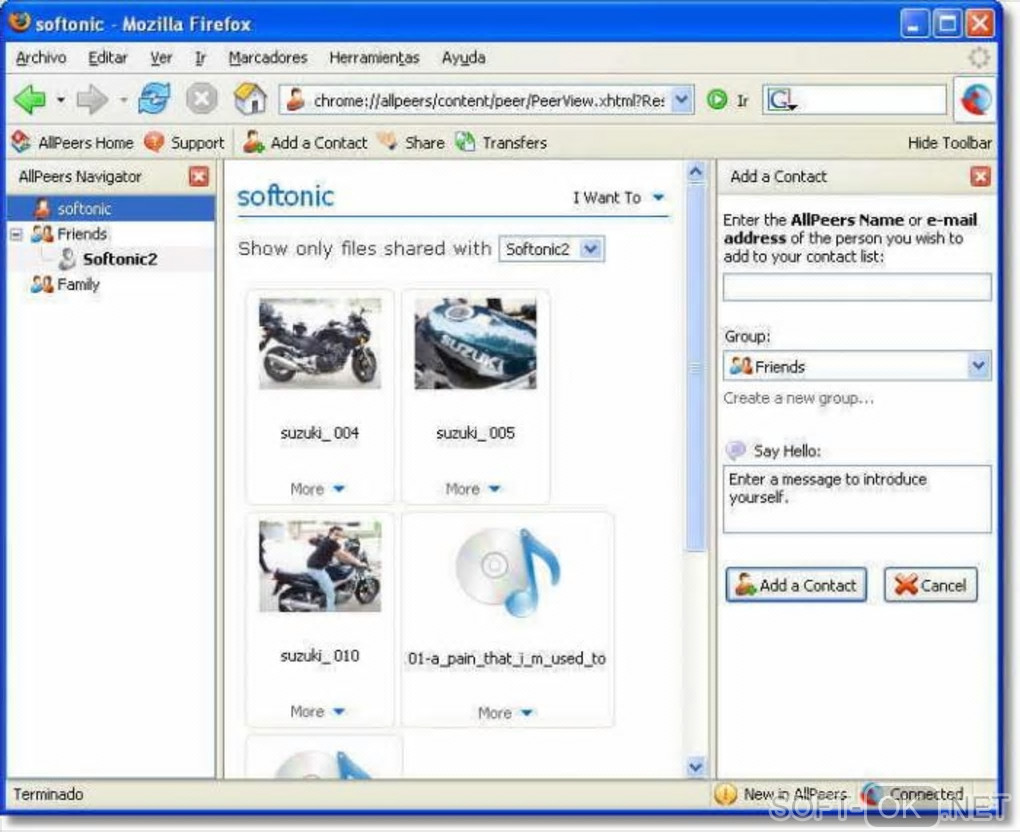1020x832 pixels.
Task: Click the Terminado status text
Action: [x=48, y=794]
